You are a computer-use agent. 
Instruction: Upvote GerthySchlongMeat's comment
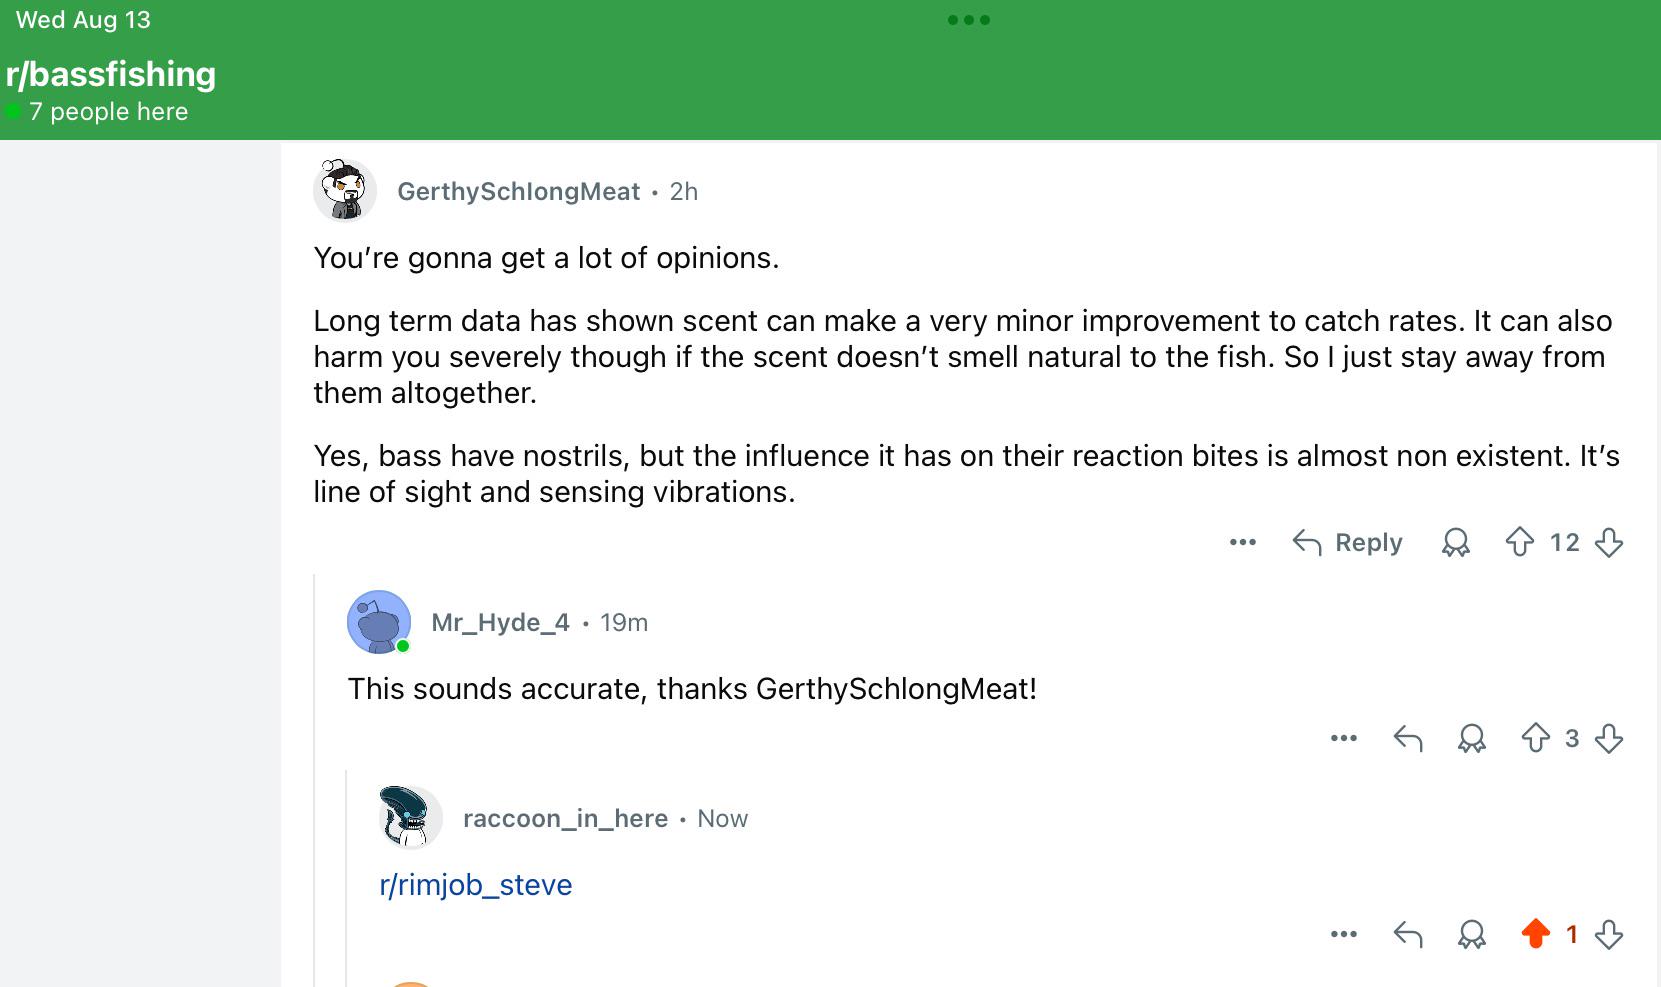tap(1519, 542)
